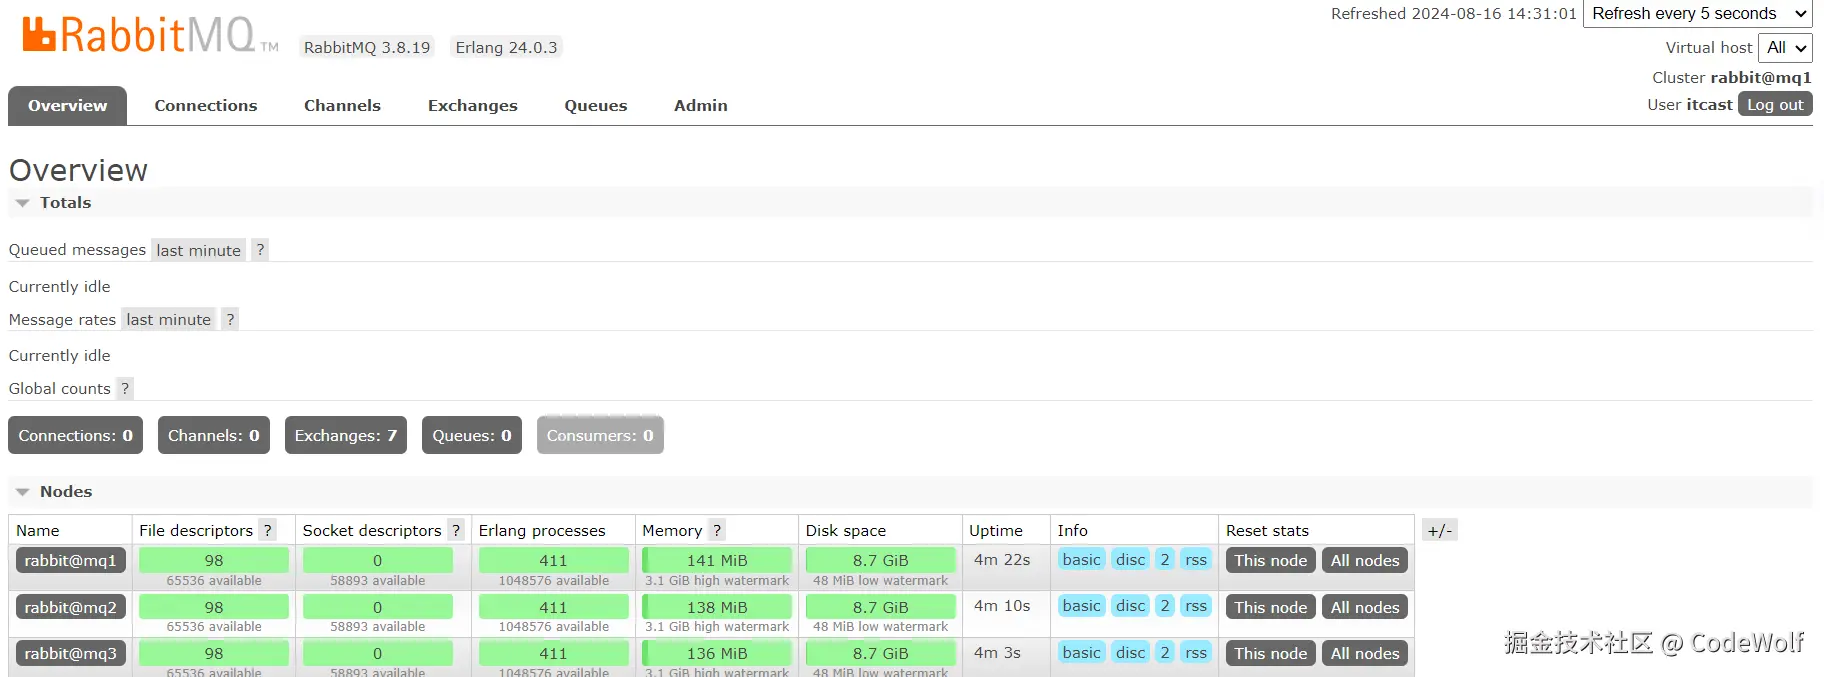The width and height of the screenshot is (1824, 677).
Task: Click the rss tag for rabbit@mq1
Action: point(1196,560)
